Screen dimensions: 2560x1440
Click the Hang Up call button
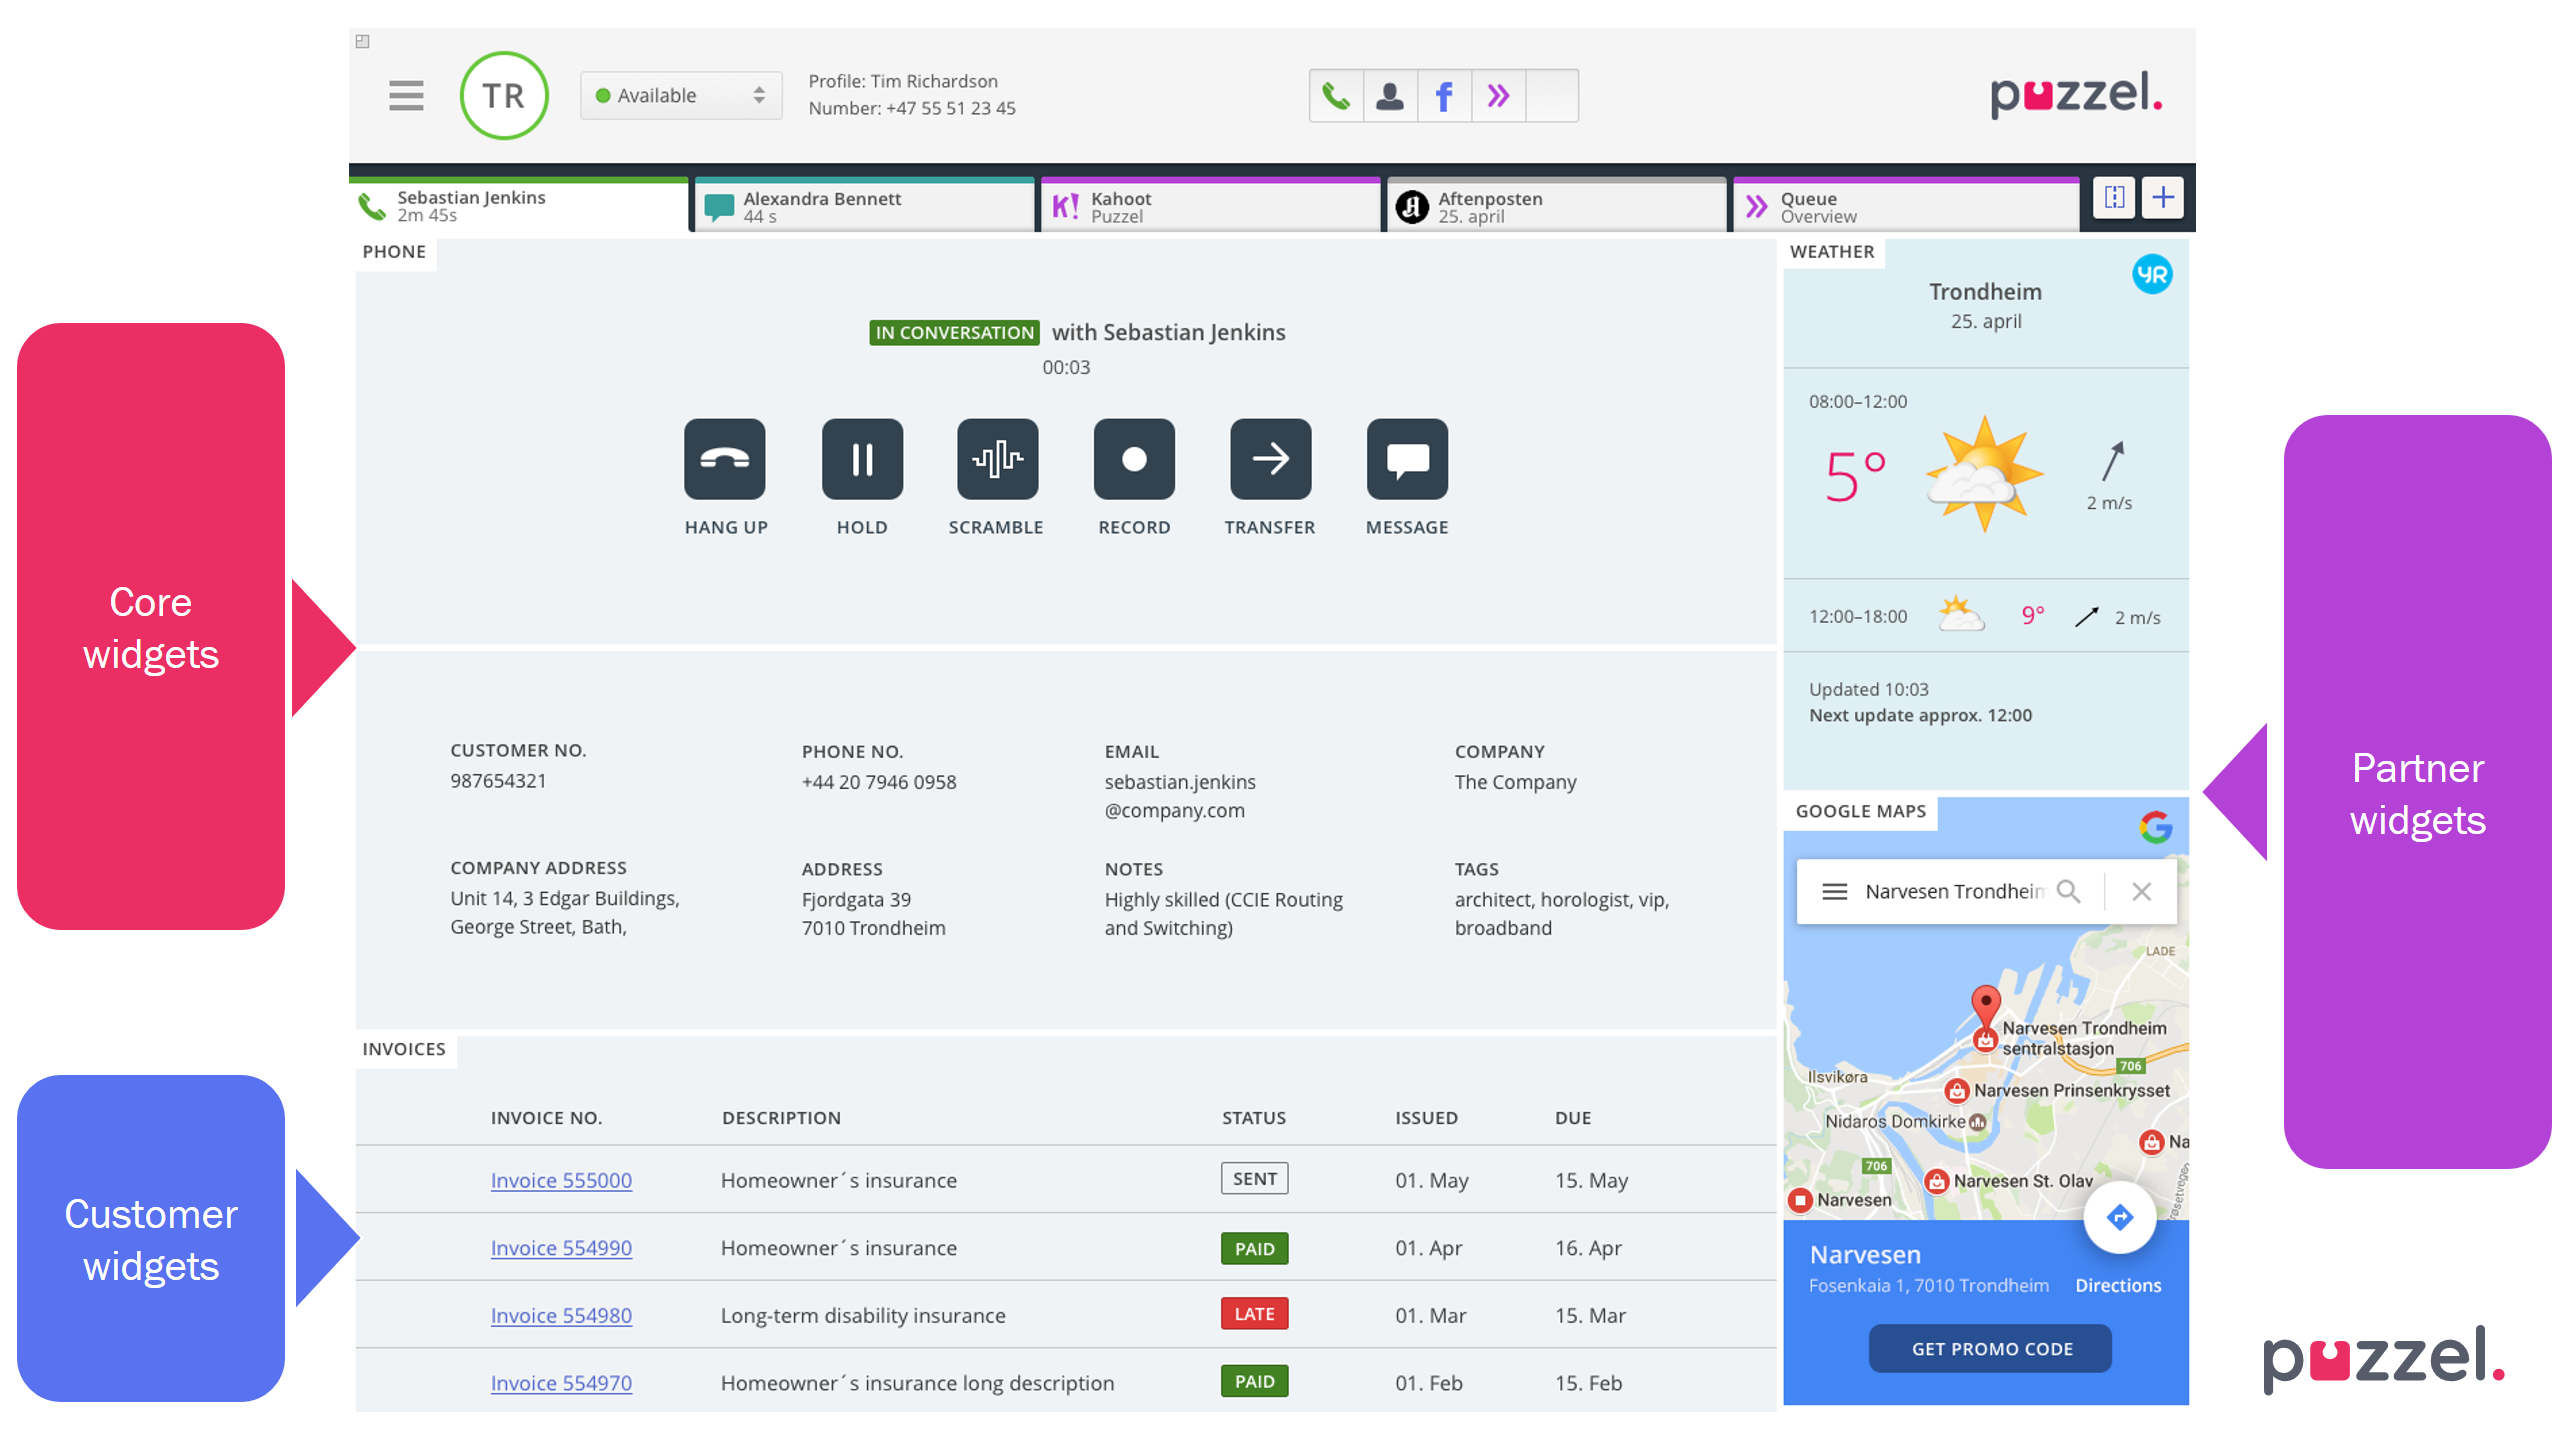(x=724, y=459)
